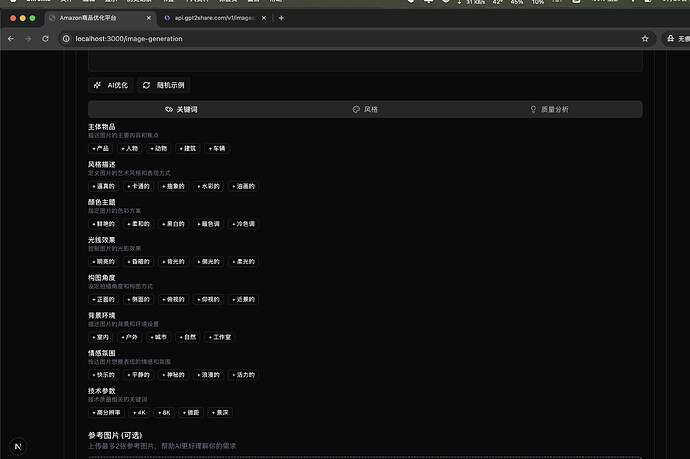
Task: Add the 建筑 keyword chip
Action: [x=187, y=148]
